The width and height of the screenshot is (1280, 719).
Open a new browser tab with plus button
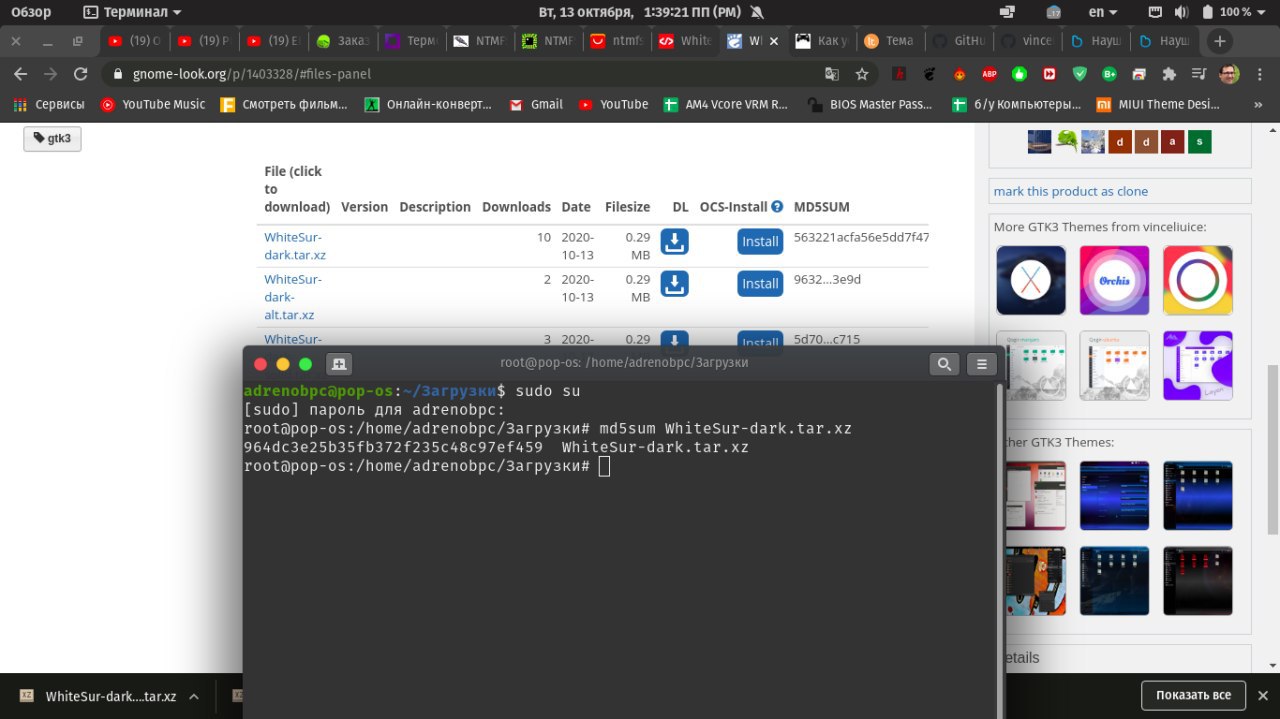tap(1219, 41)
